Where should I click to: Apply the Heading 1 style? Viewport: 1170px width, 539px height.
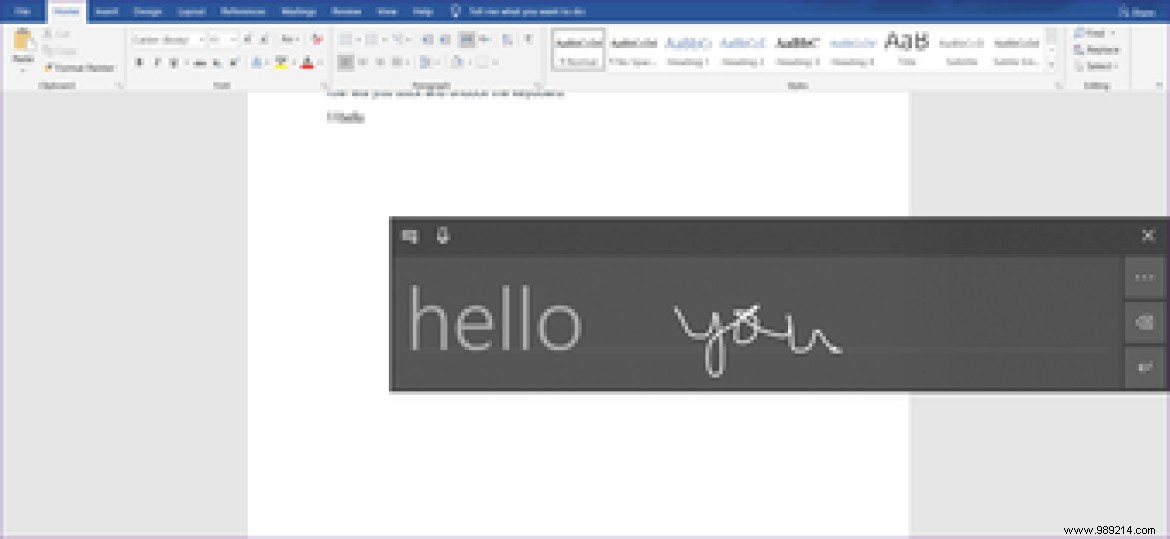click(x=688, y=50)
